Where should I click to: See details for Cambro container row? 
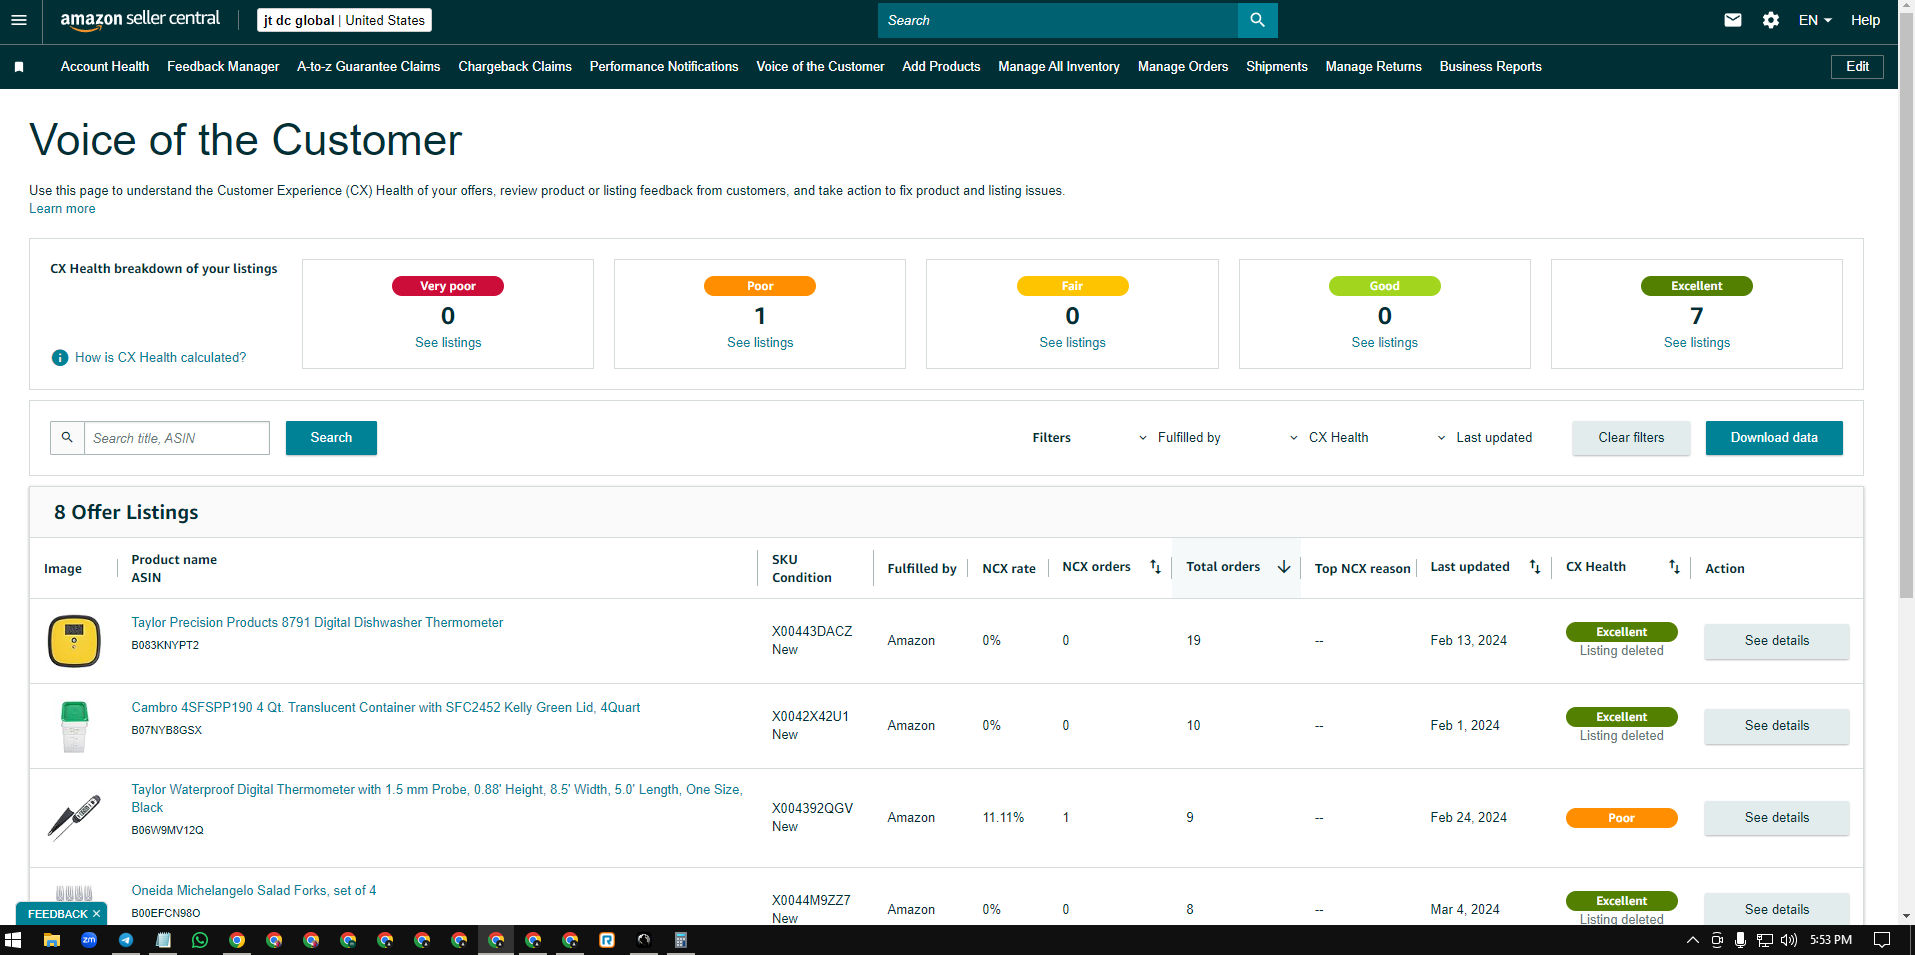click(x=1777, y=726)
